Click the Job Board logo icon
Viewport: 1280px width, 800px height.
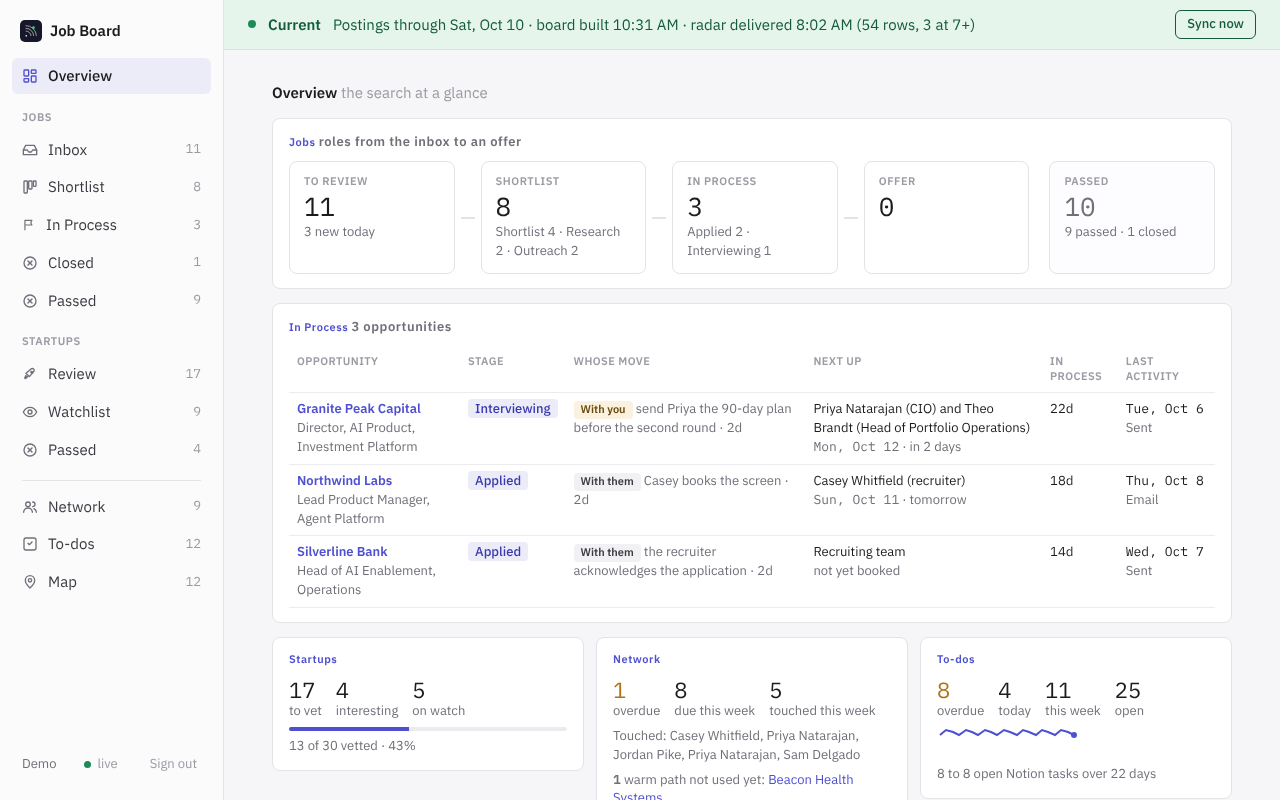(31, 31)
